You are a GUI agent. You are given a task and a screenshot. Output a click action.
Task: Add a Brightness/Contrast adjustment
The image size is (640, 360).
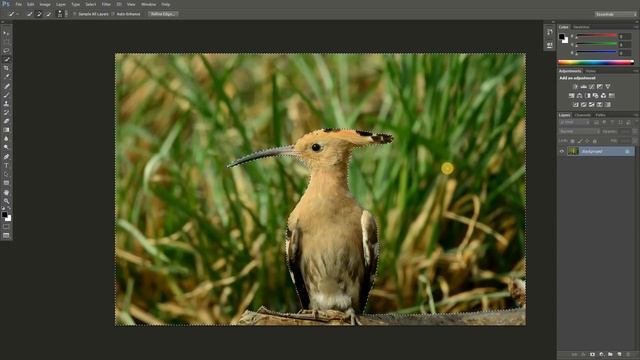(x=575, y=87)
